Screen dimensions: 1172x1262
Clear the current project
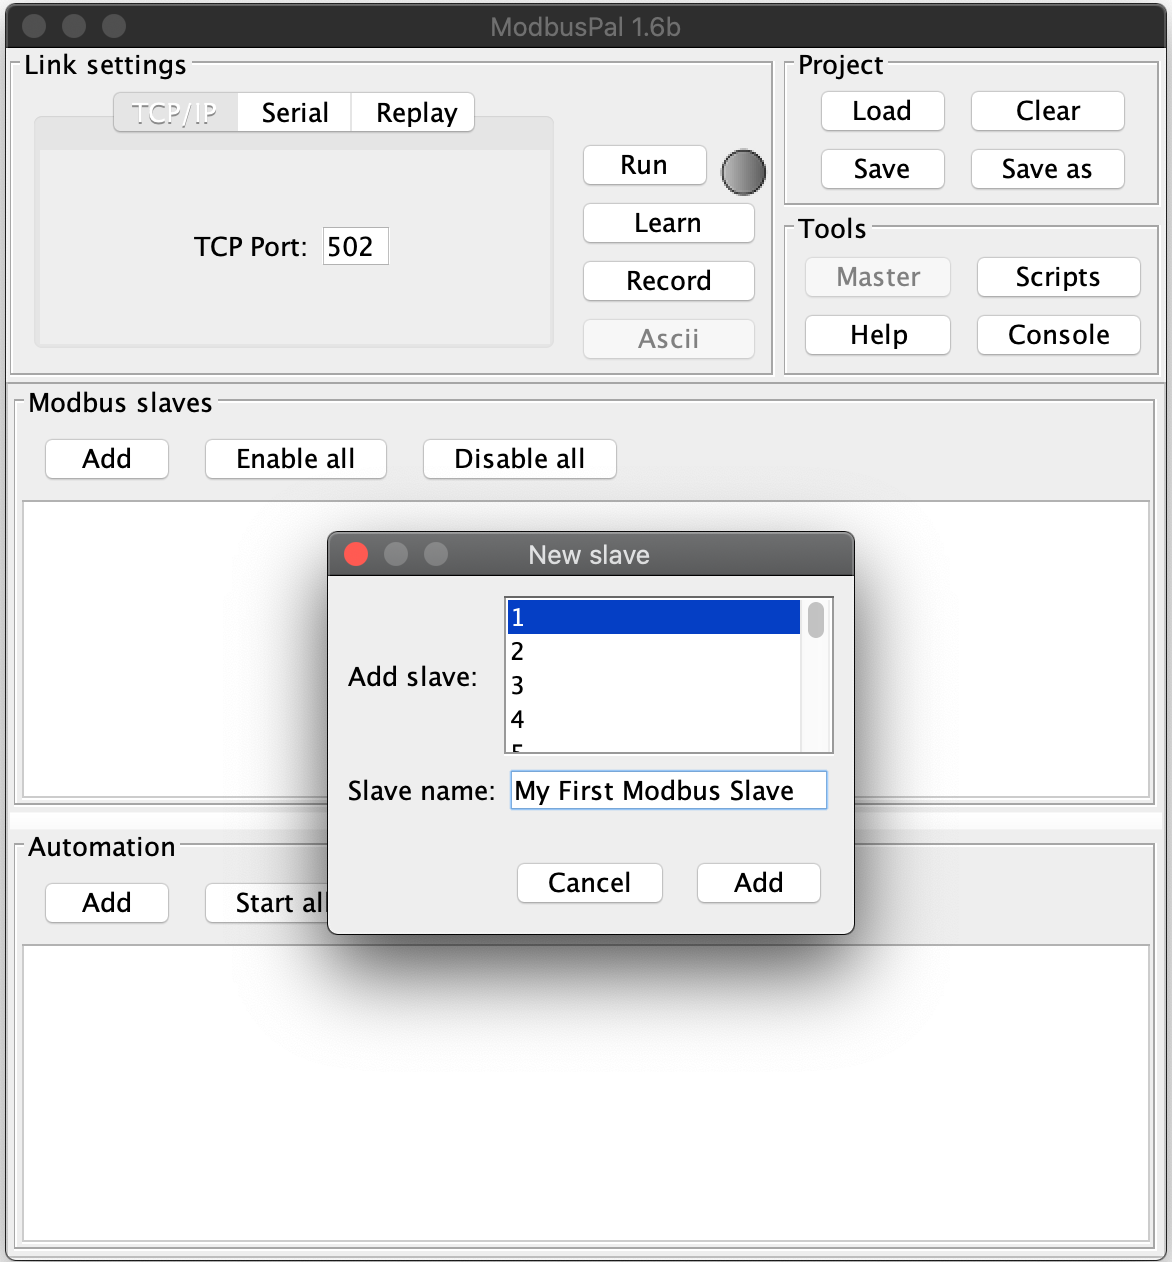tap(1047, 111)
